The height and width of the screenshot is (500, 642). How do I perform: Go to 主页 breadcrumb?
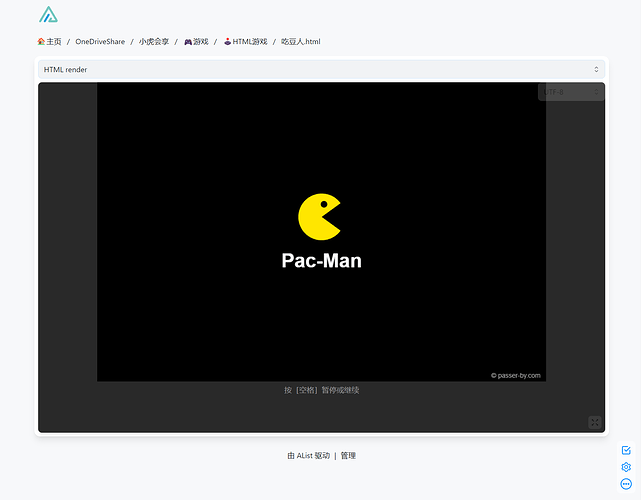[x=49, y=41]
